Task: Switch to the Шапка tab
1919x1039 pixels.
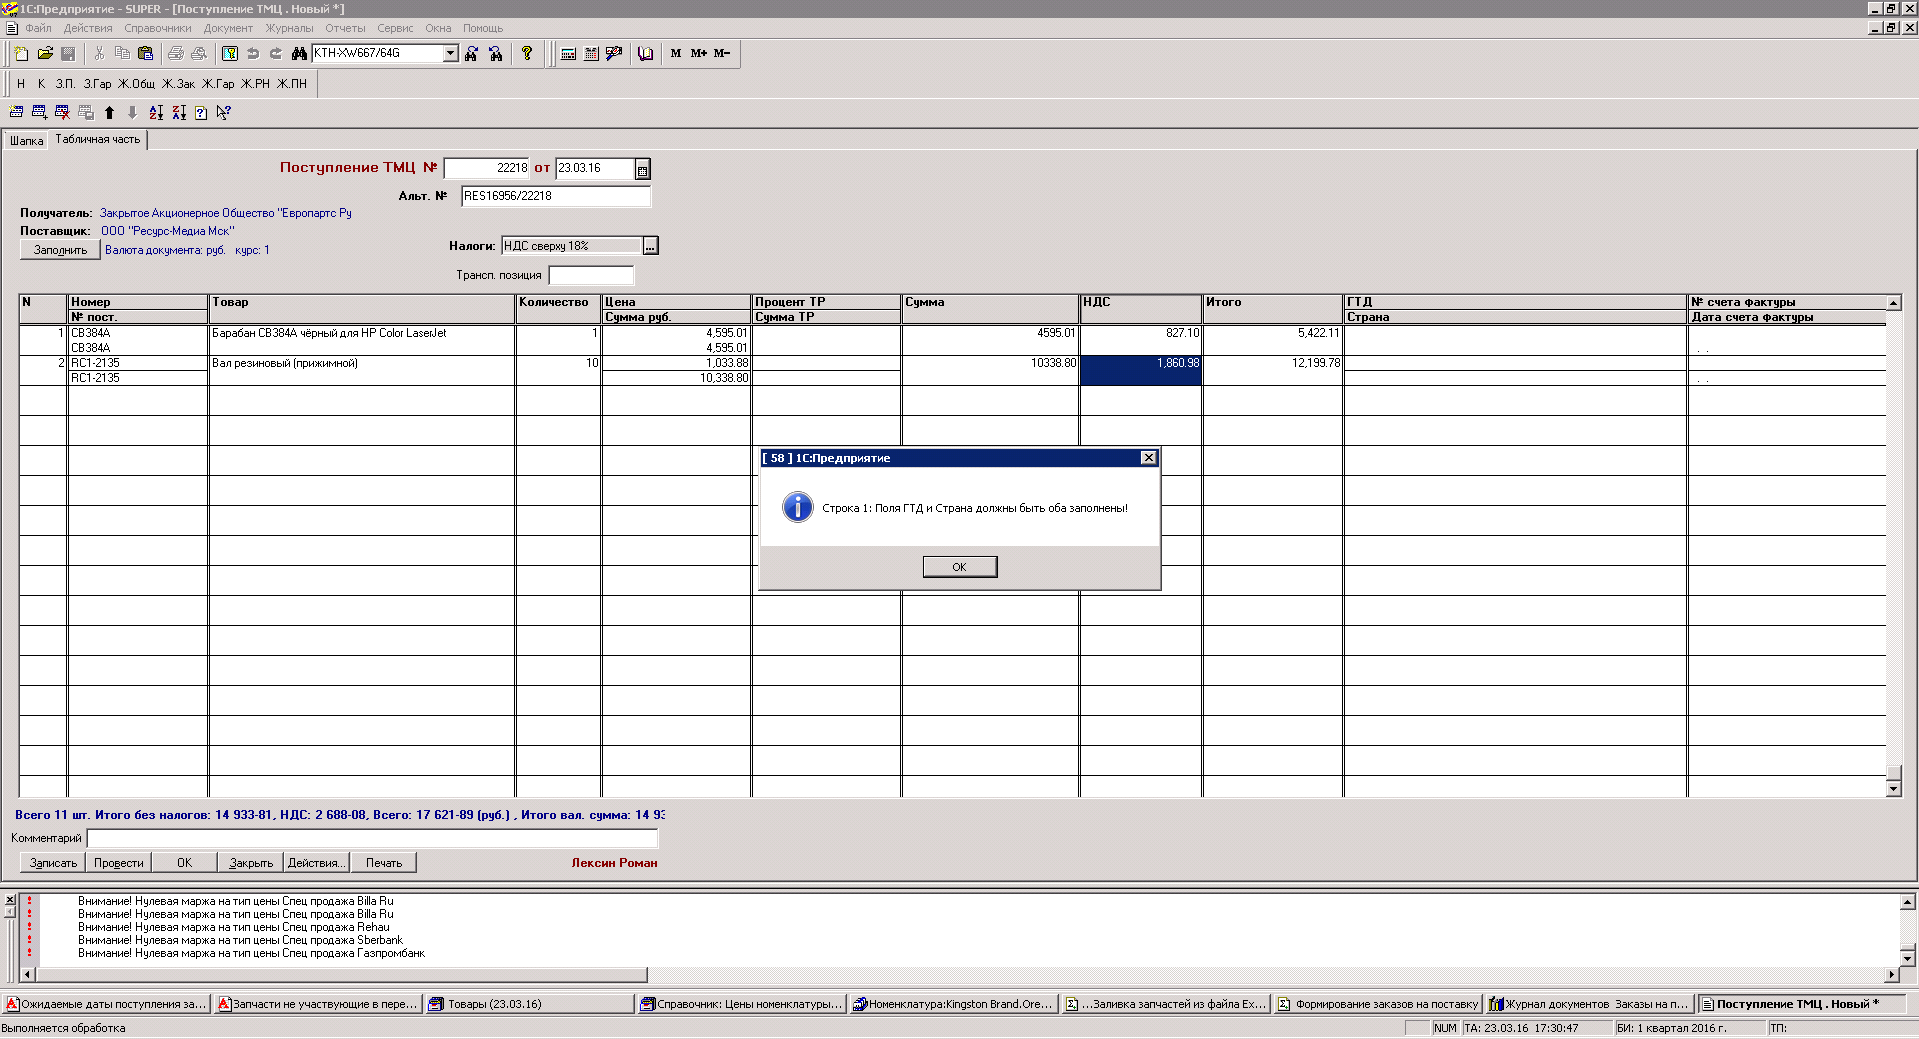Action: click(x=26, y=141)
